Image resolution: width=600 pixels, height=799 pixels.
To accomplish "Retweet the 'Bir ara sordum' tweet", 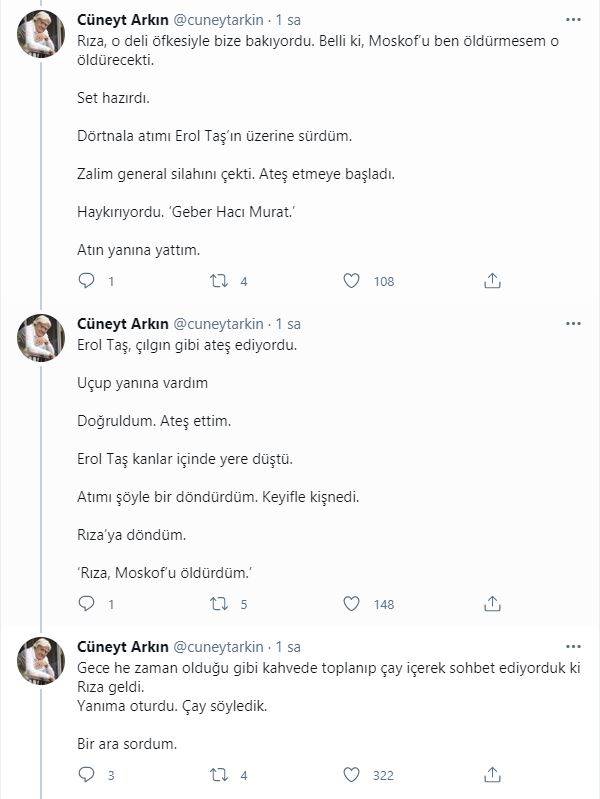I will [219, 774].
